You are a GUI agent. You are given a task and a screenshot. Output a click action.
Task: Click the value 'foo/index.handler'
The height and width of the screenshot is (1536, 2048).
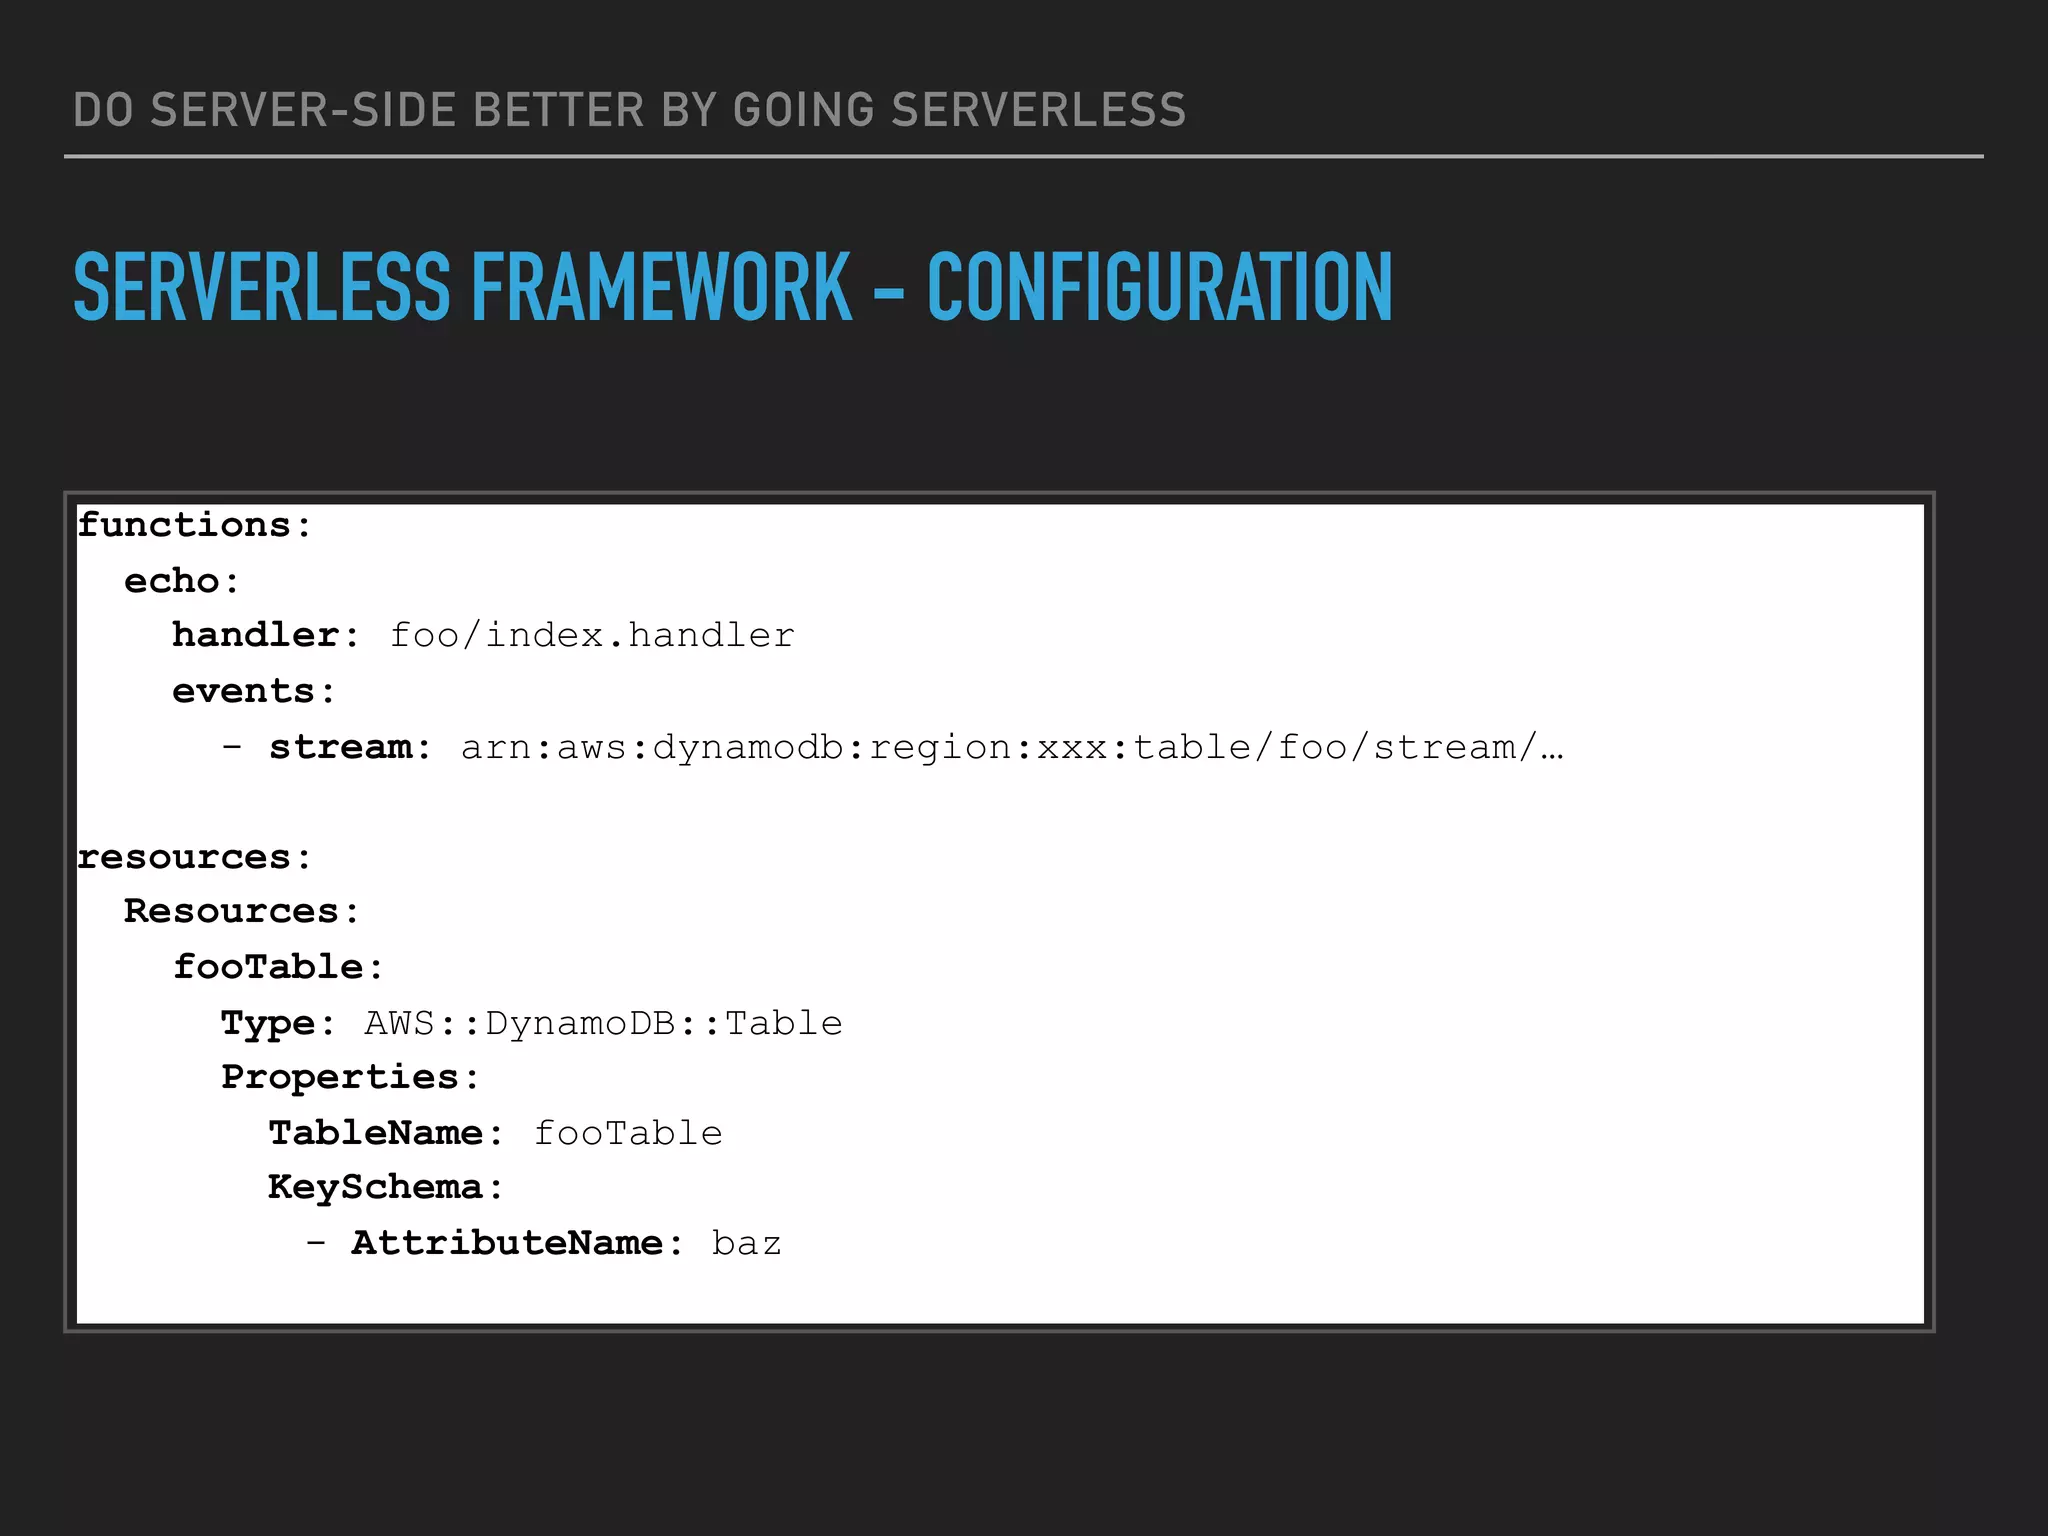click(592, 636)
